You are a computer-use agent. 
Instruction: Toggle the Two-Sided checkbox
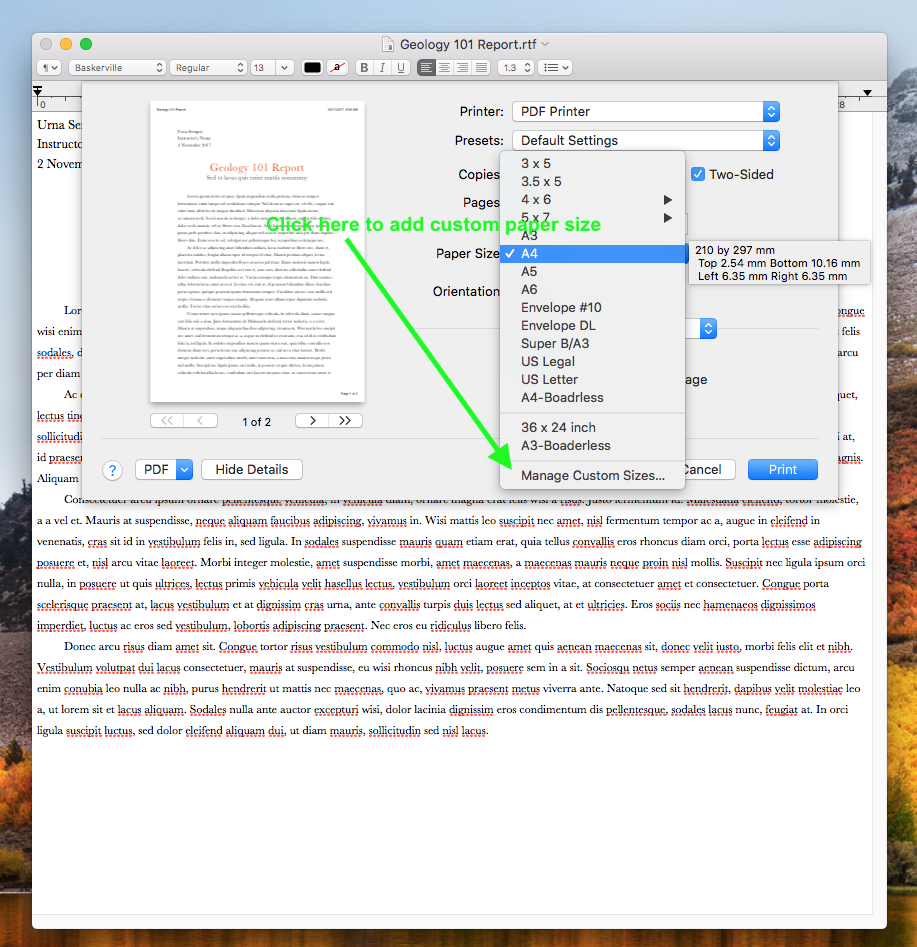(698, 175)
